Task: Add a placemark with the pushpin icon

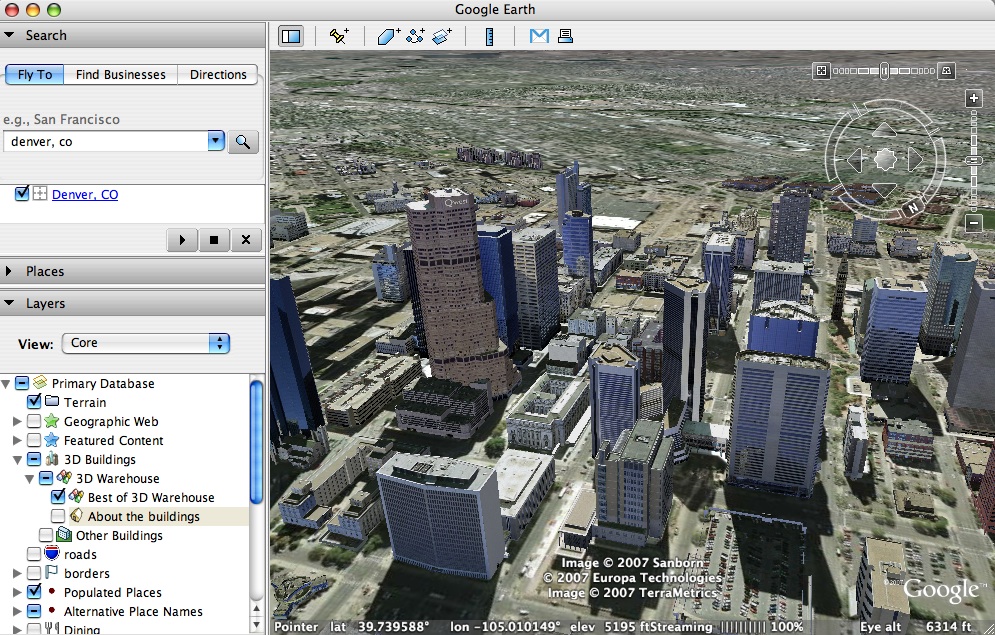Action: click(339, 36)
